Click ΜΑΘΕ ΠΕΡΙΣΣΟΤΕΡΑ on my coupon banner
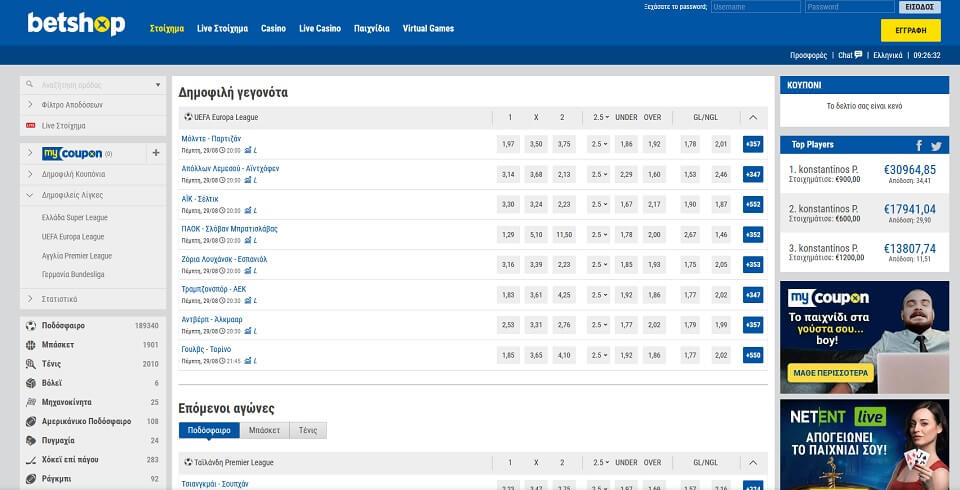The width and height of the screenshot is (960, 490). pos(830,372)
